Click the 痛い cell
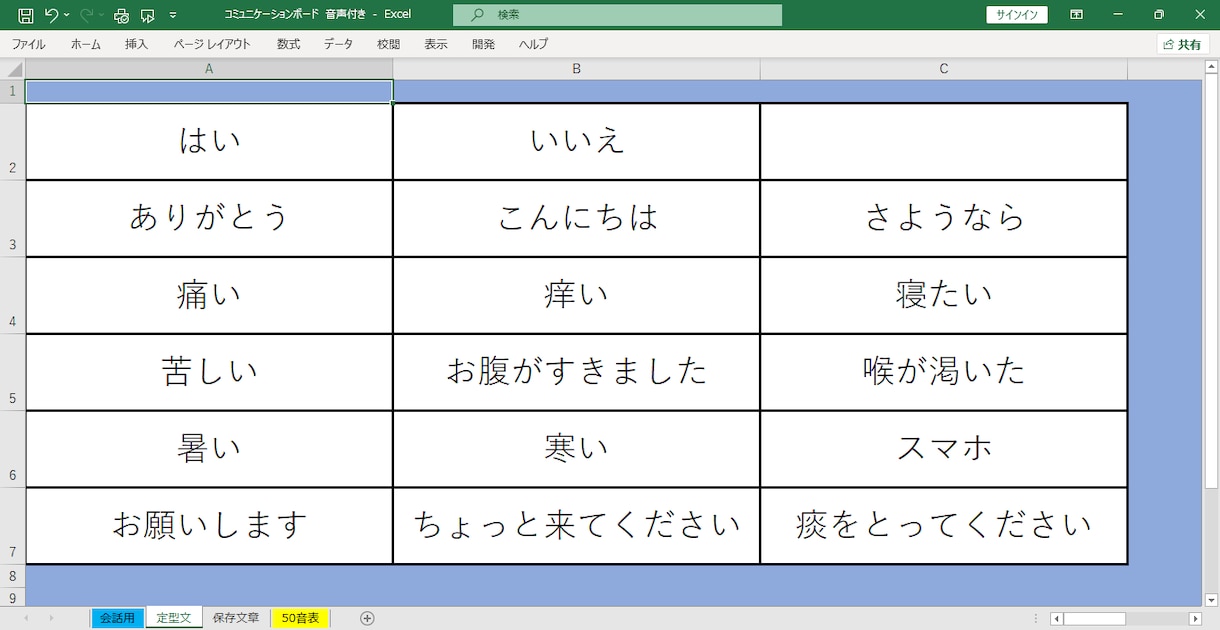 pyautogui.click(x=209, y=295)
